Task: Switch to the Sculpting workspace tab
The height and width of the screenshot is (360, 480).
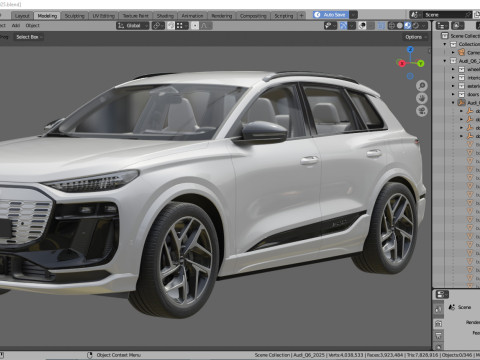Action: [74, 16]
